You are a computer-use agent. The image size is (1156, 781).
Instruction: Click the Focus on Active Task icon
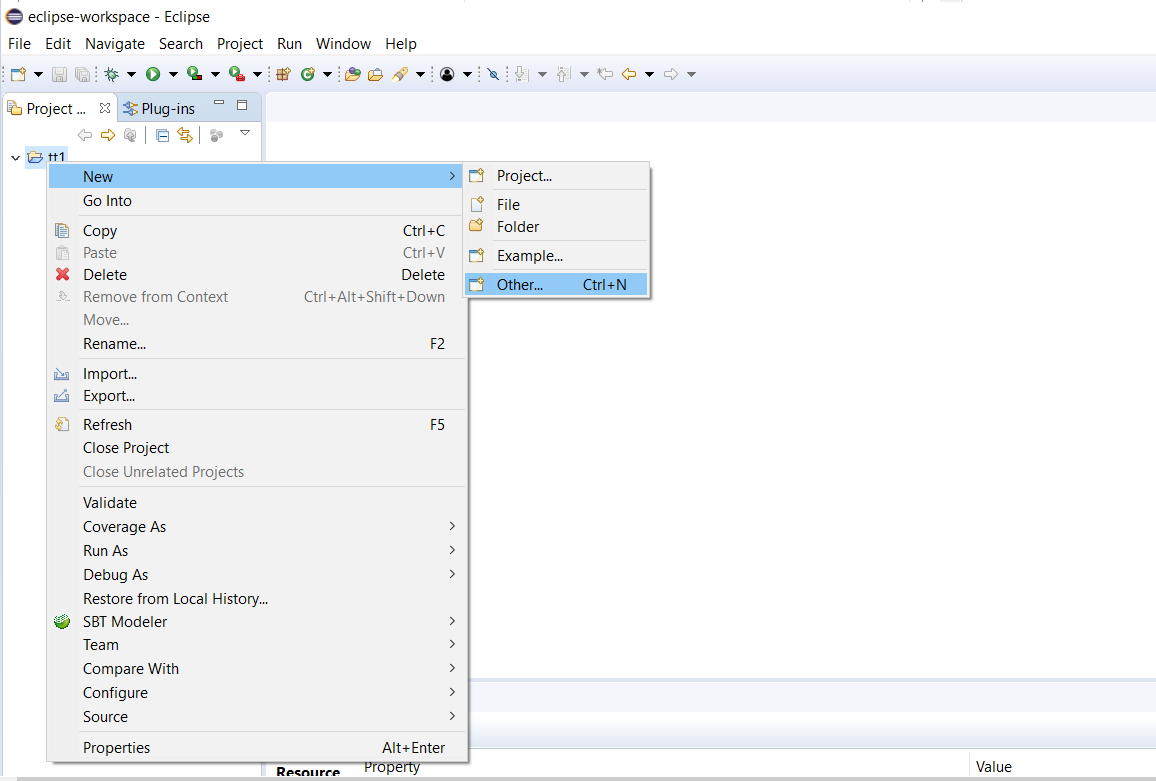pos(217,136)
